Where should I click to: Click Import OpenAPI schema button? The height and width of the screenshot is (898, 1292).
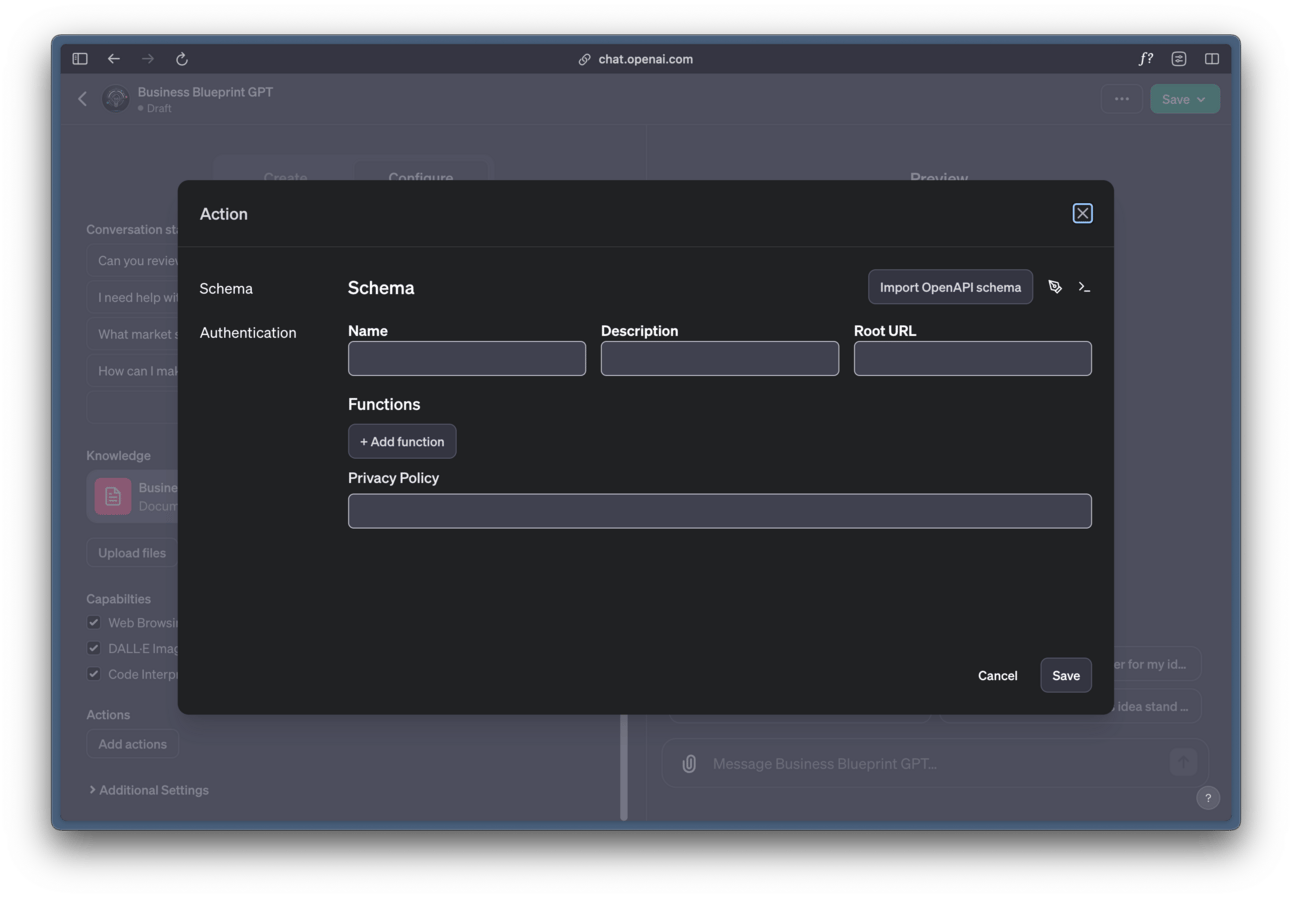(x=950, y=287)
